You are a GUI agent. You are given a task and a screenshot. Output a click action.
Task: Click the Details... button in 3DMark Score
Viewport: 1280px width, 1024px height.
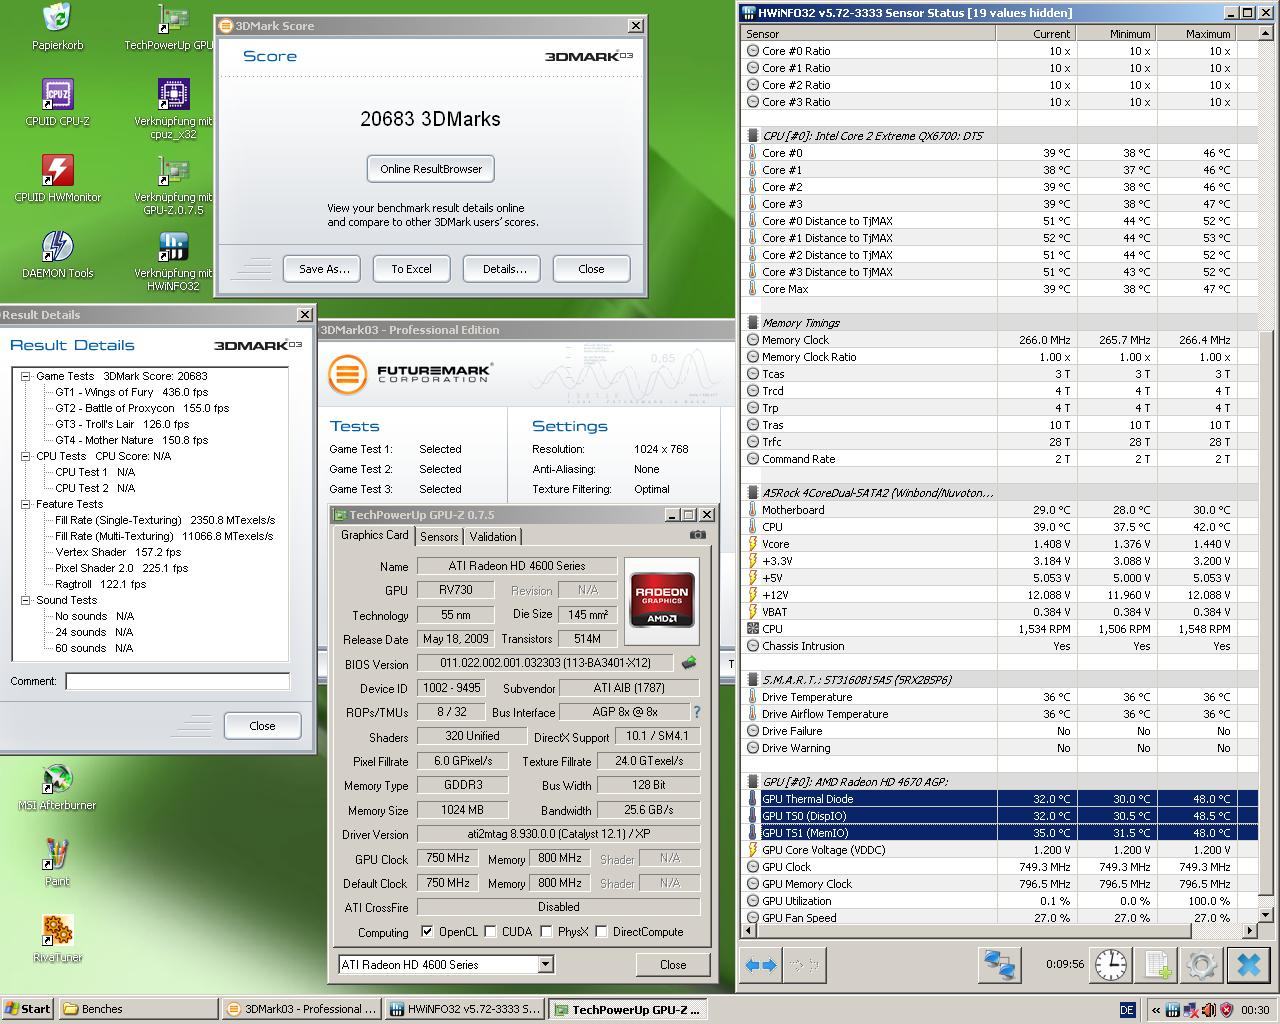tap(504, 269)
